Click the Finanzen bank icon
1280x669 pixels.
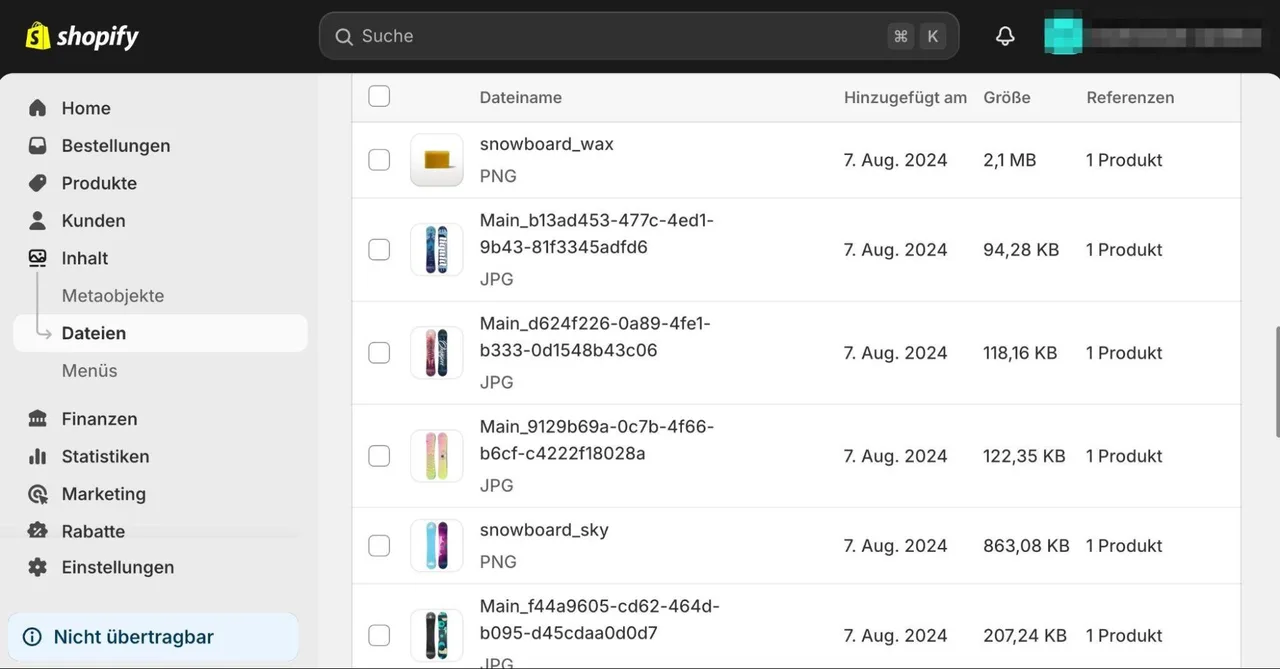pos(37,419)
